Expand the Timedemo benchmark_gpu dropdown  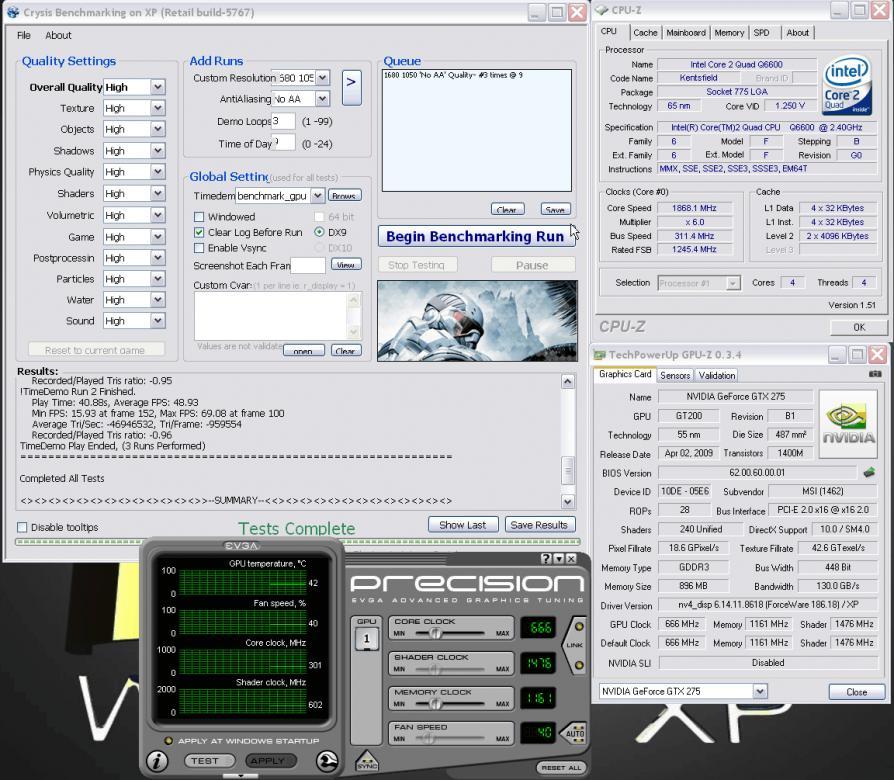318,196
